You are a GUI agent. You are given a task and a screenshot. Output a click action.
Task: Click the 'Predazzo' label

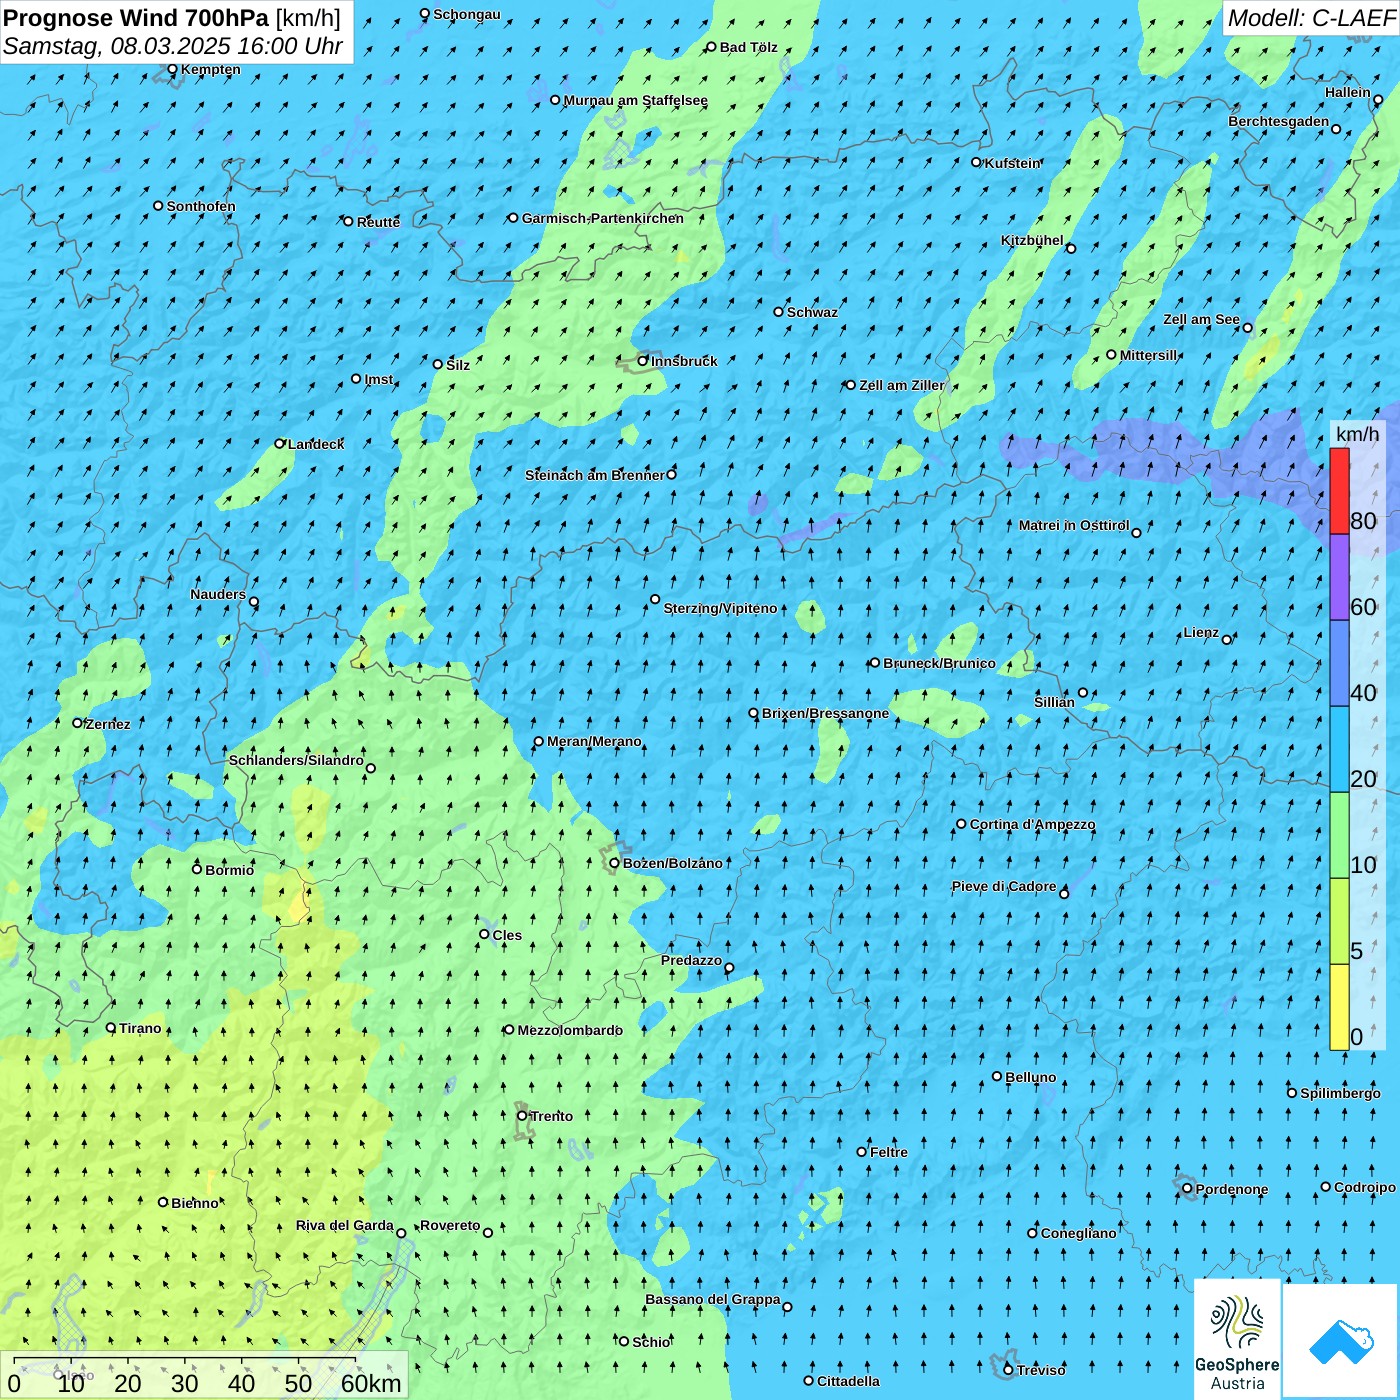691,960
